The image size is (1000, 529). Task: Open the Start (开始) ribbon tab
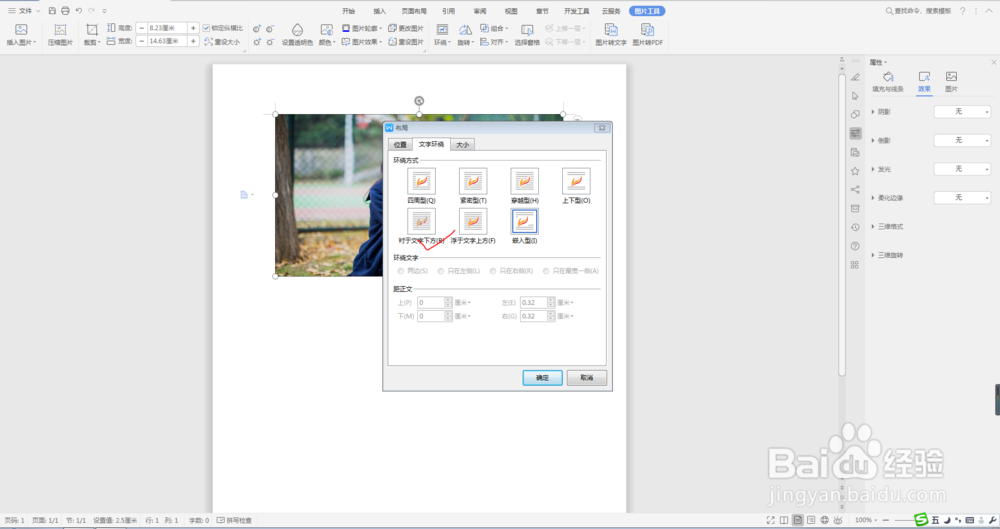(348, 11)
